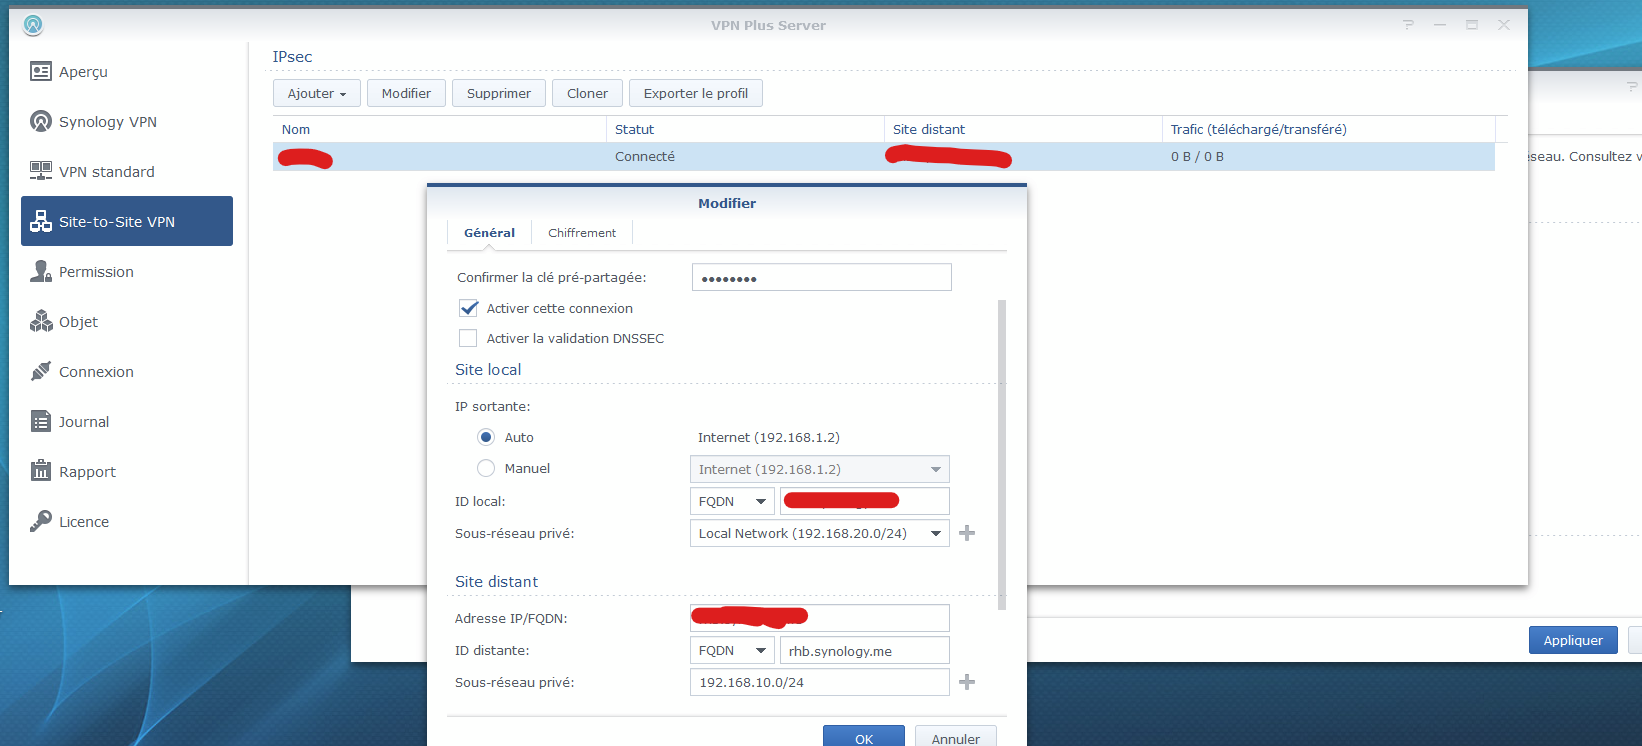Click Appliquer in the background window
The height and width of the screenshot is (746, 1642).
point(1573,640)
